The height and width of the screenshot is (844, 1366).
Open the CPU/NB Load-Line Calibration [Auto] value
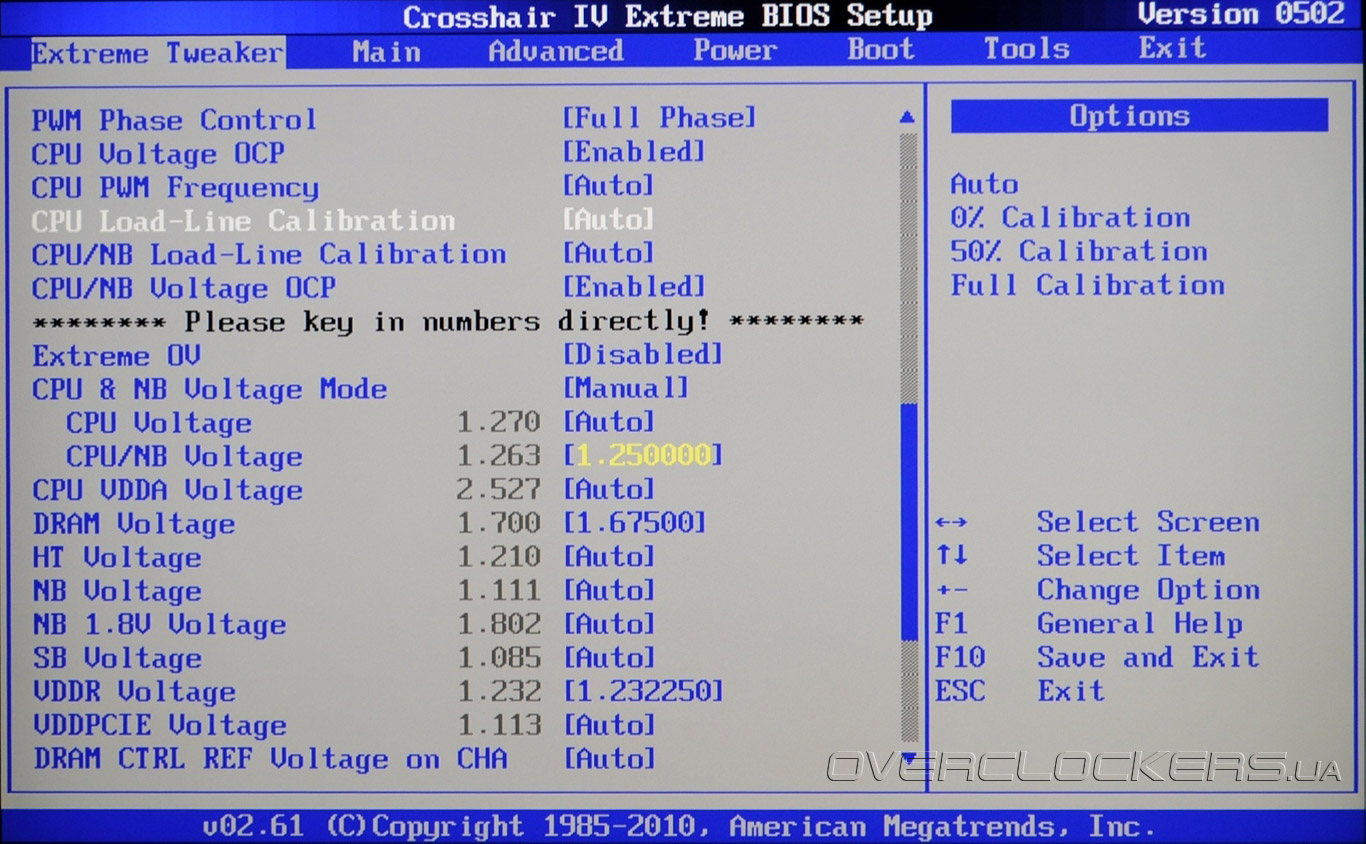coord(608,253)
